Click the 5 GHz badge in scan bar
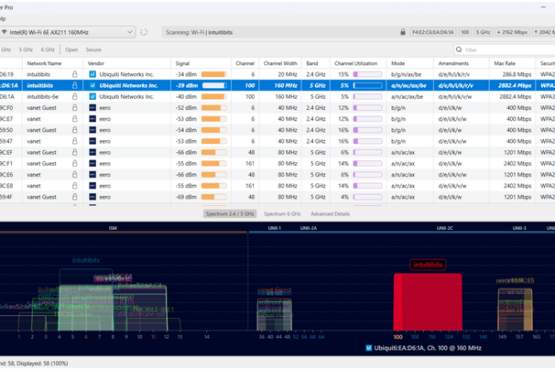Screen dimensions: 555x370 pyautogui.click(x=483, y=32)
